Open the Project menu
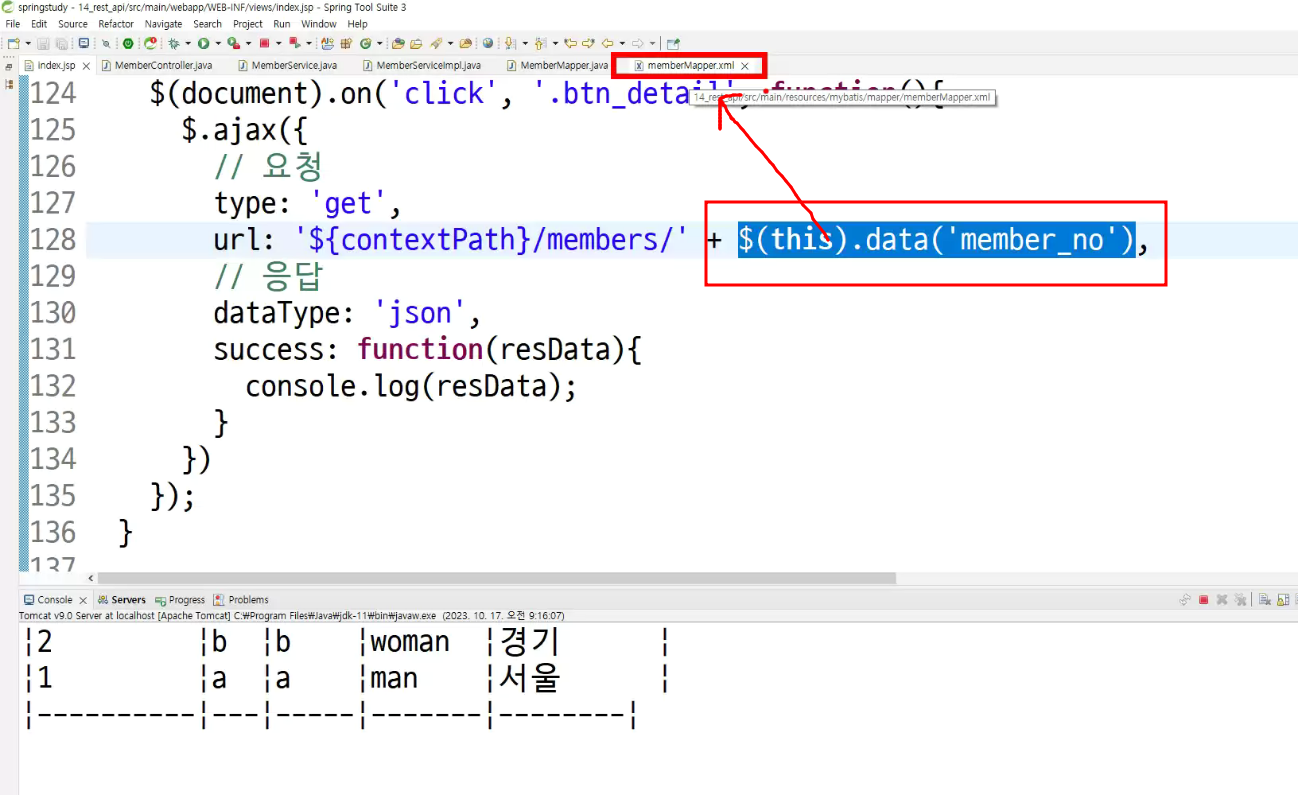 248,24
